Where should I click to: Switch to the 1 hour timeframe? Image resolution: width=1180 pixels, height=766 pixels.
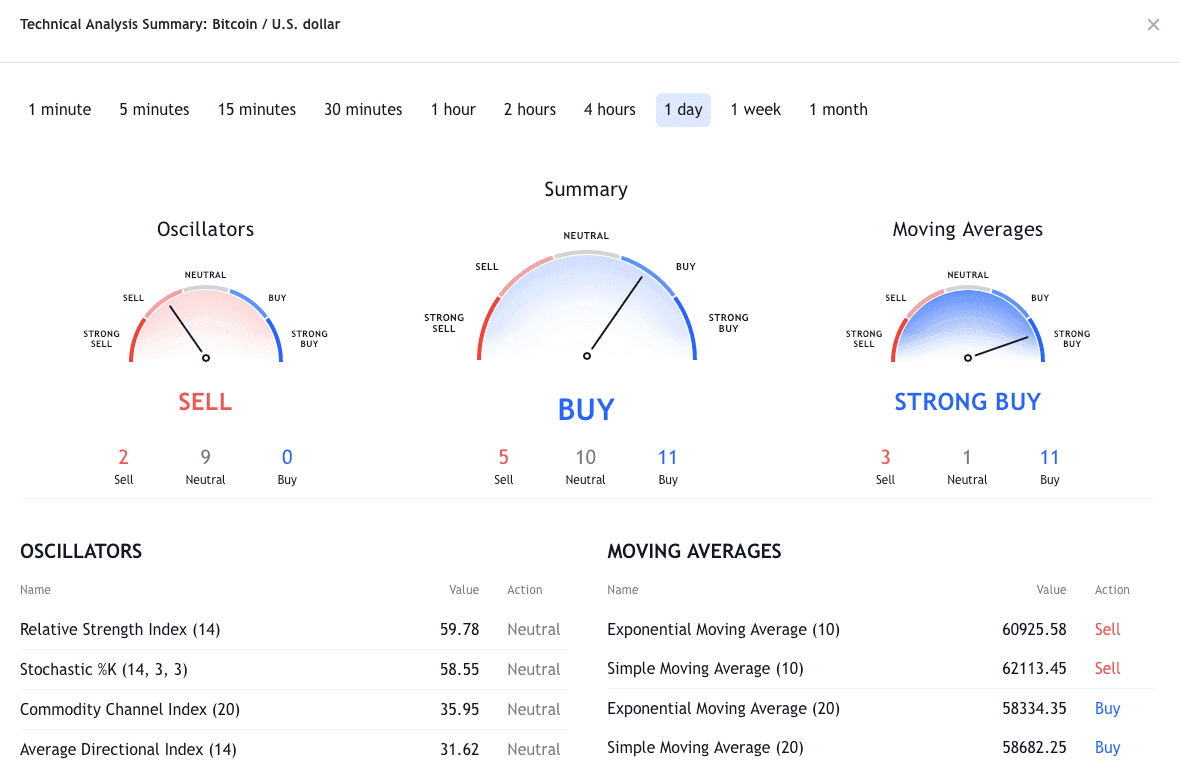[453, 110]
